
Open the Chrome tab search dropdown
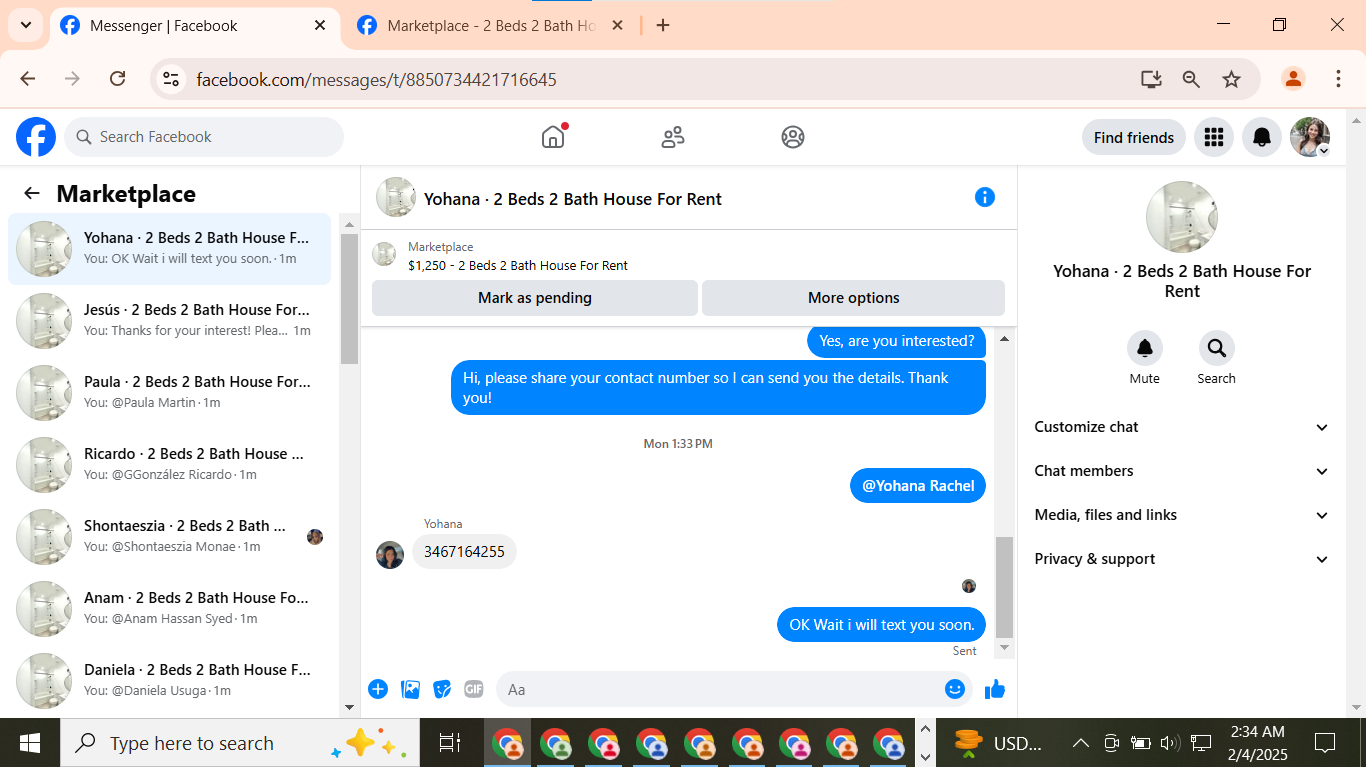tap(25, 26)
